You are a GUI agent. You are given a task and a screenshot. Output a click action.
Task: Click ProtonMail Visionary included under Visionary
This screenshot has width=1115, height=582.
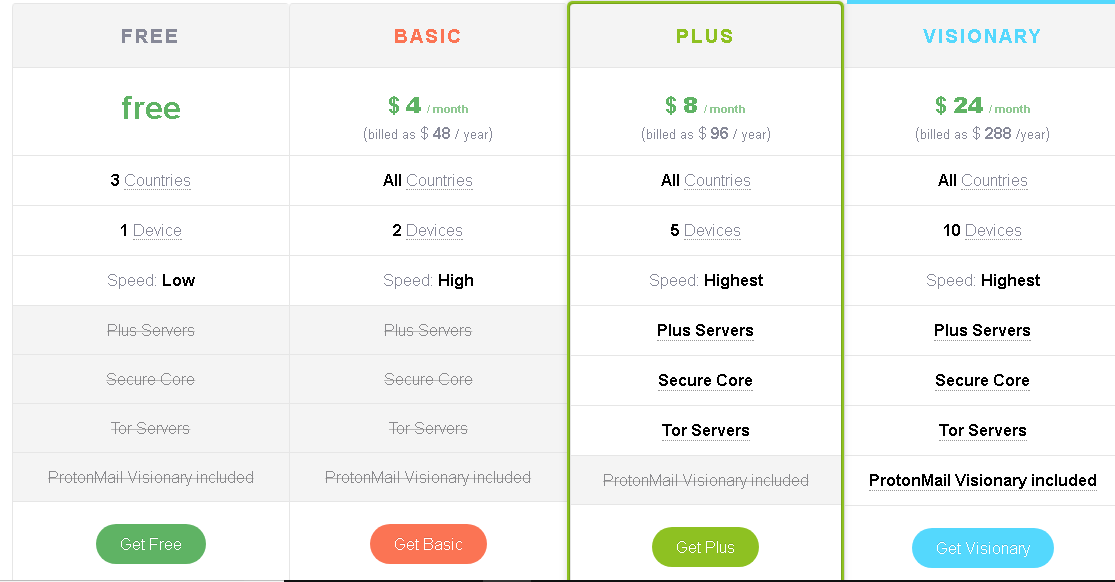coord(982,480)
